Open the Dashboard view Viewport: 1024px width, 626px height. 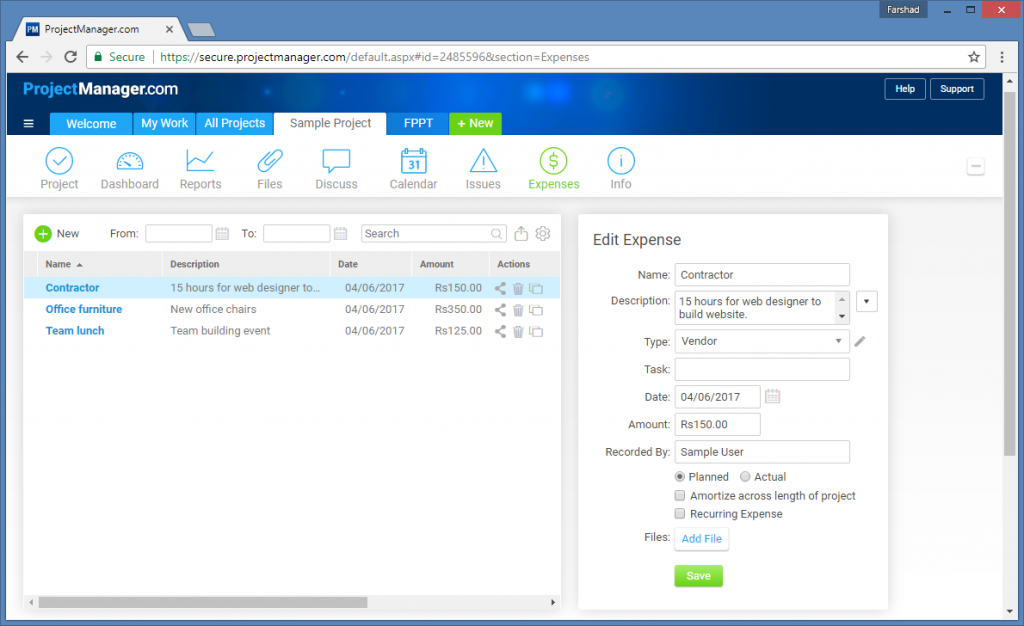pos(129,167)
